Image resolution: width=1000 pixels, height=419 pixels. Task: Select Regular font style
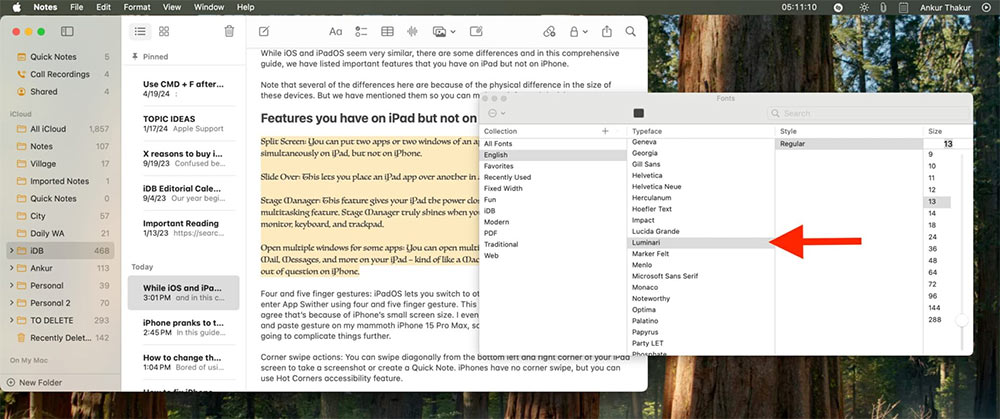[x=848, y=144]
